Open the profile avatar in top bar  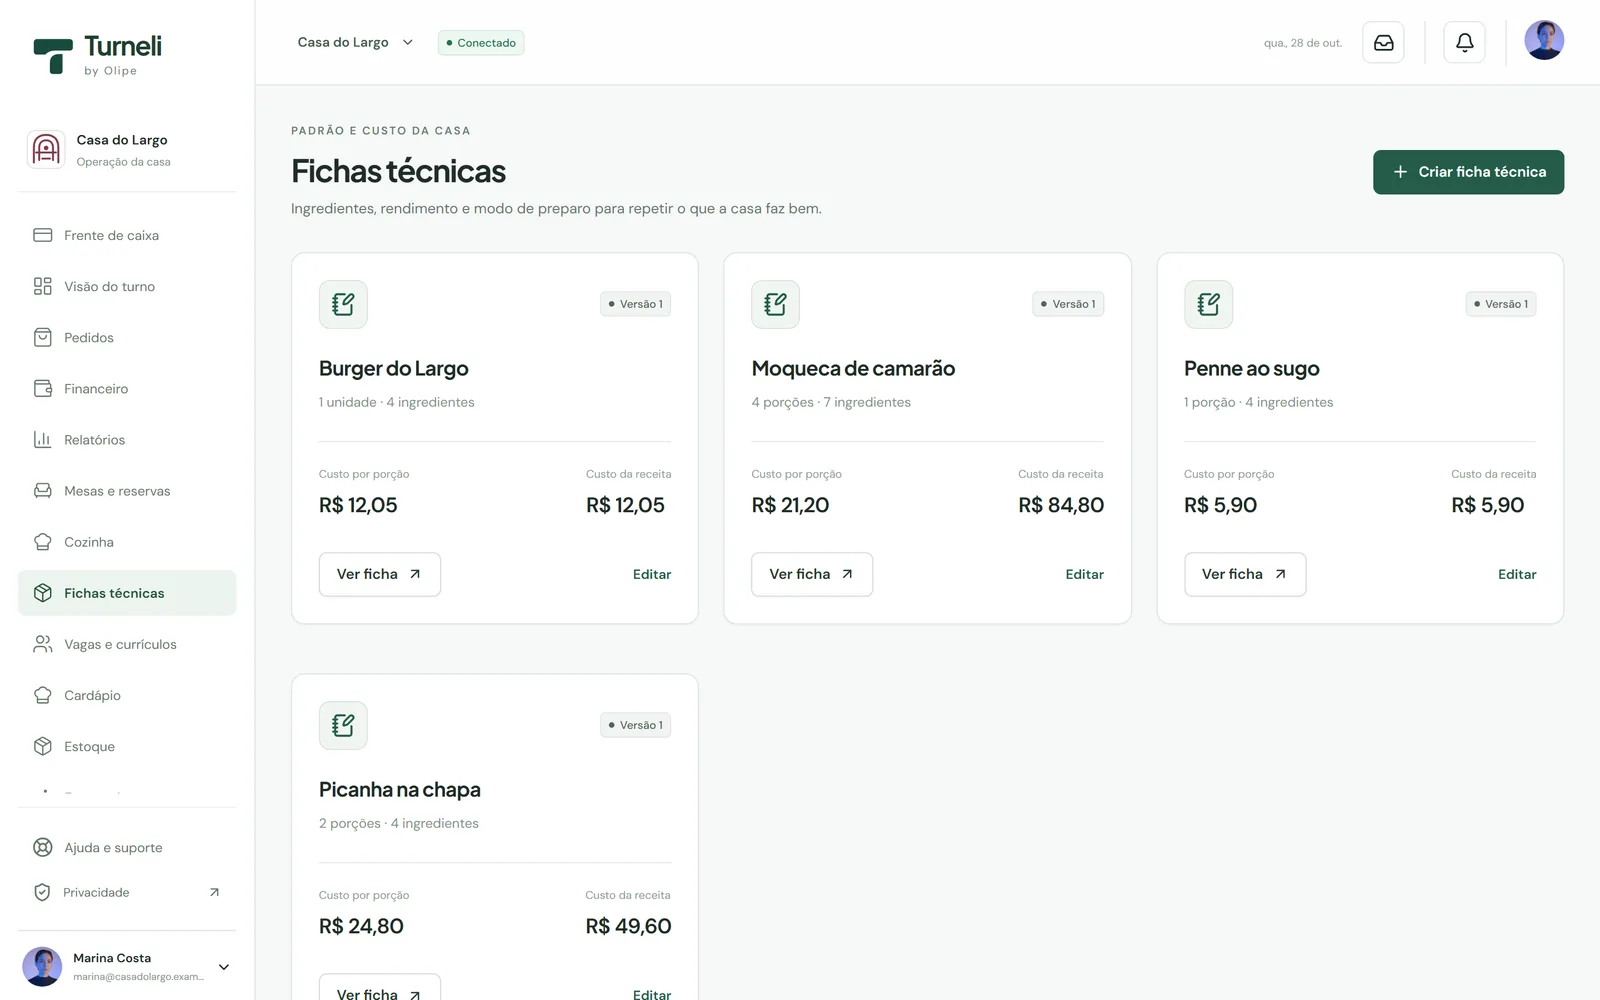tap(1544, 41)
